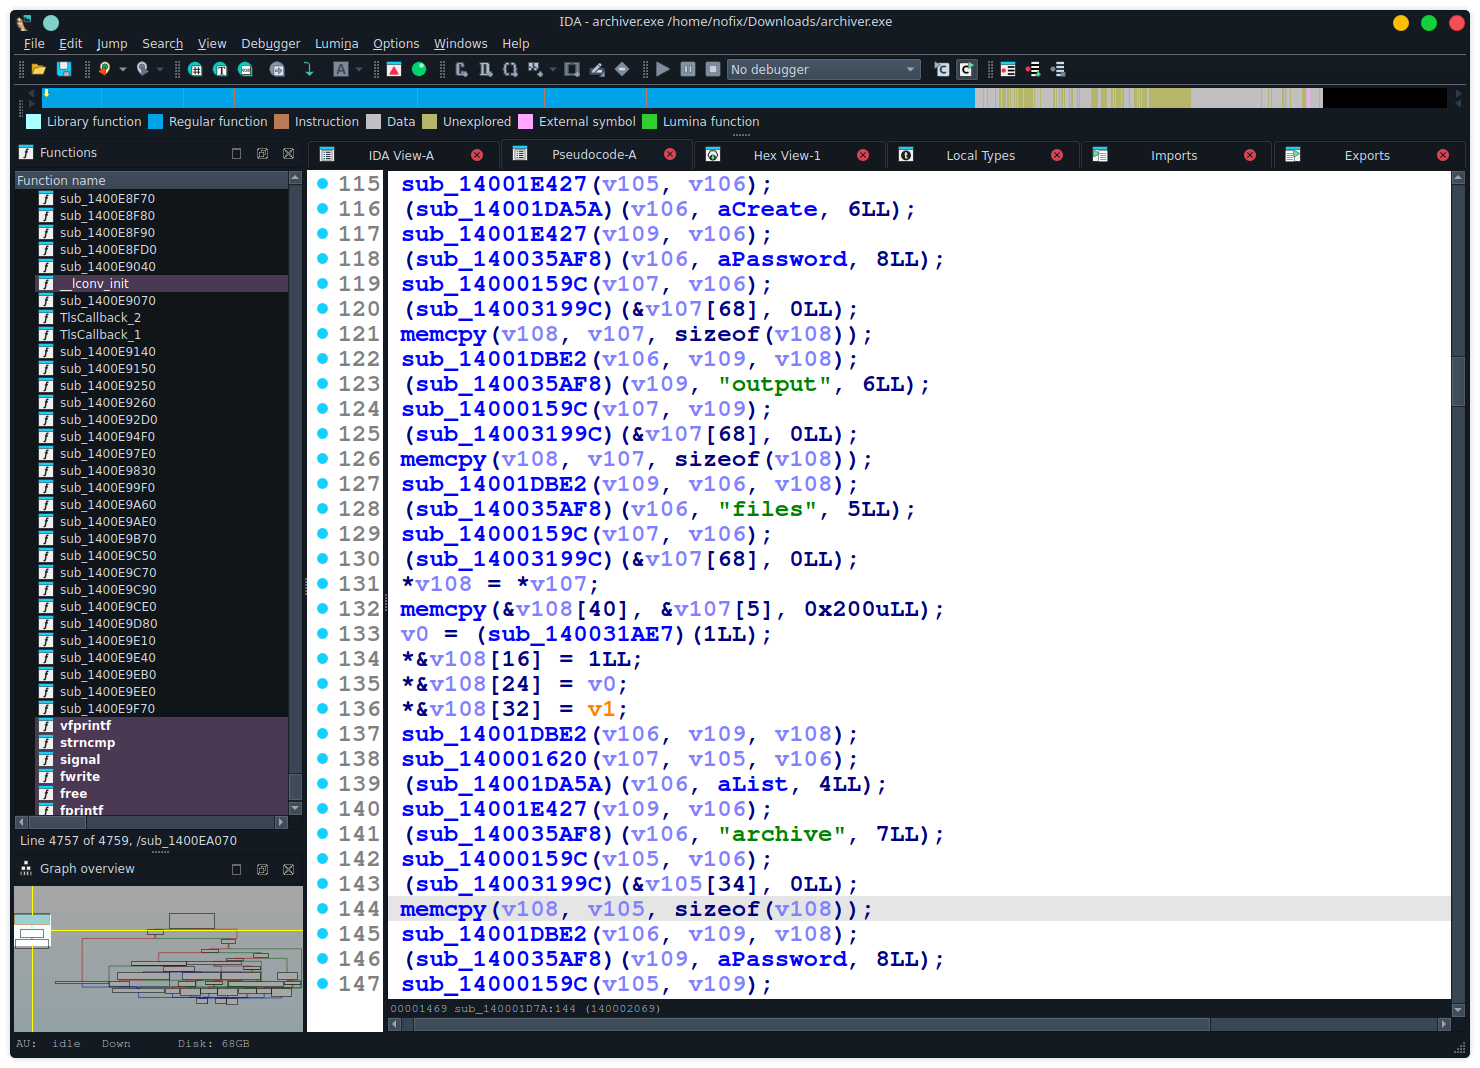Expand the string literal style dropdown arrow

[x=359, y=69]
